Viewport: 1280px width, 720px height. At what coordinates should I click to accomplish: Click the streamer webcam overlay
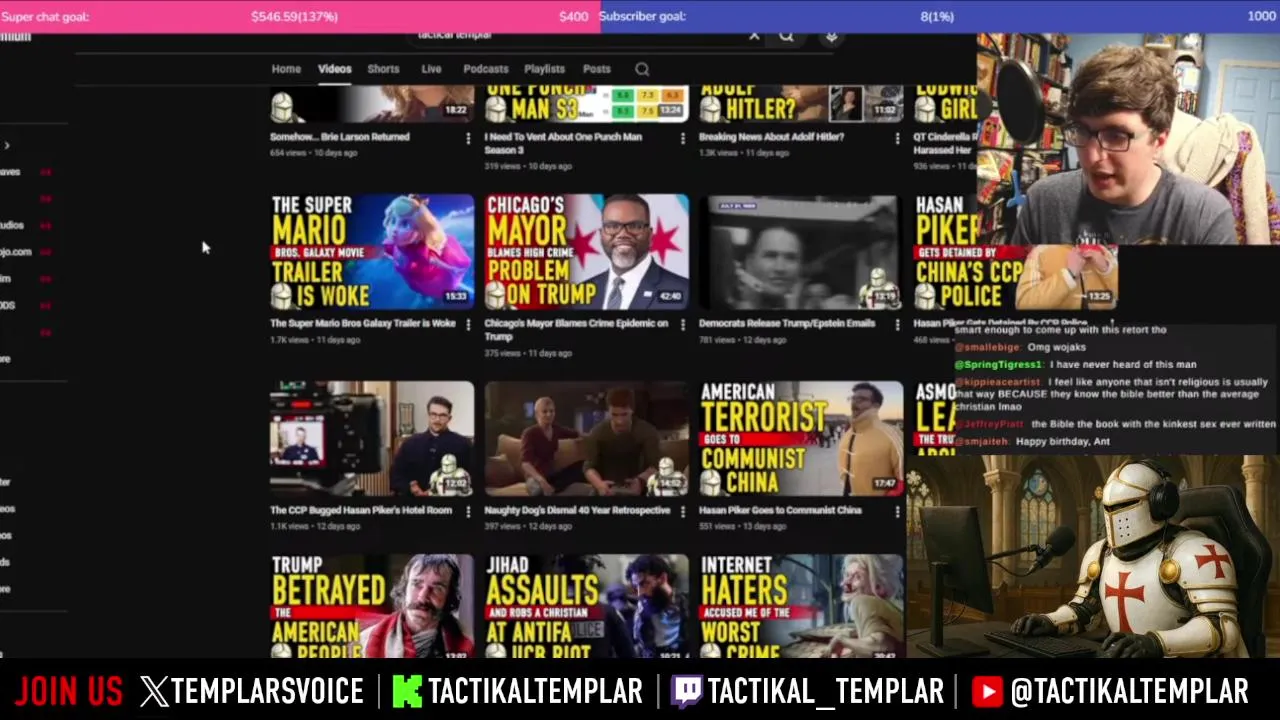[x=1128, y=140]
